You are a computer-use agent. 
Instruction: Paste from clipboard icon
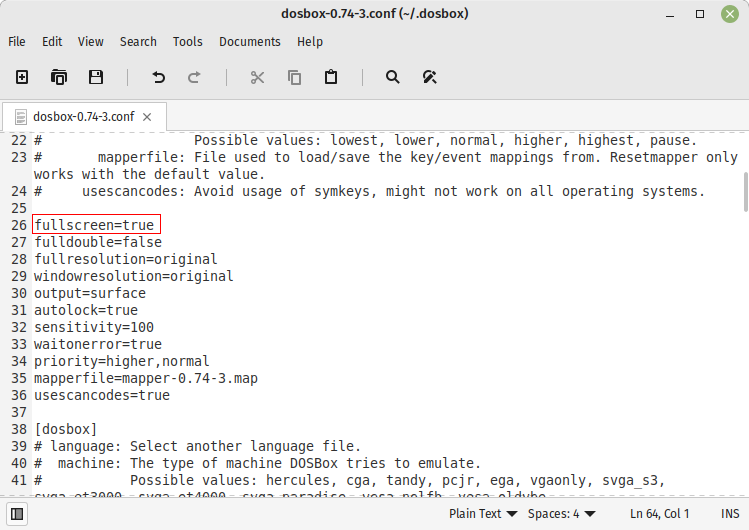click(331, 77)
